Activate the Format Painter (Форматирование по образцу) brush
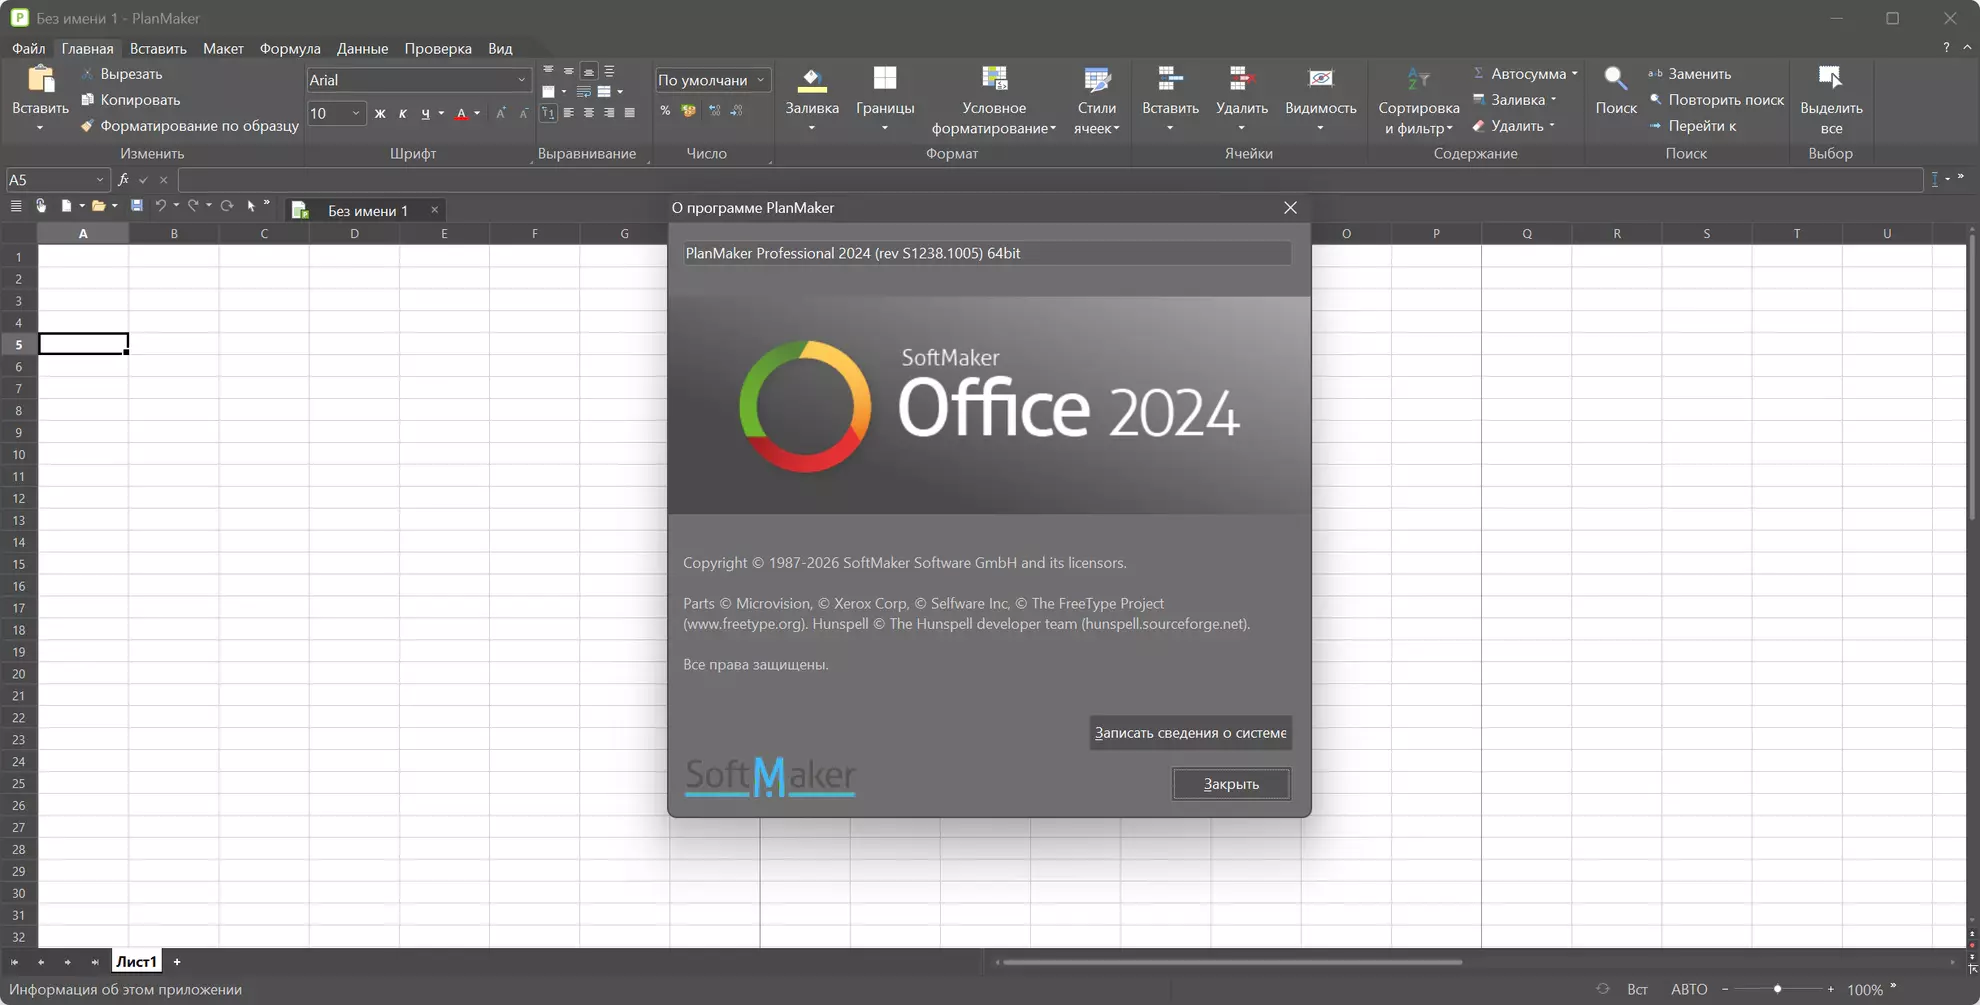The image size is (1980, 1005). click(x=87, y=126)
